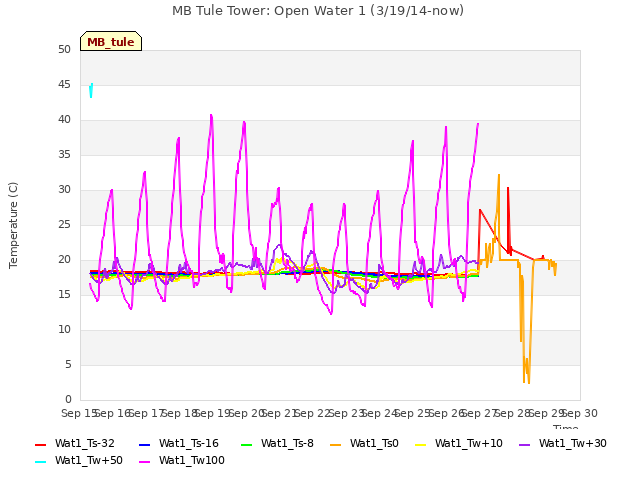640x480 pixels.
Task: Click the 15 y-axis tick label
Action: (x=64, y=294)
